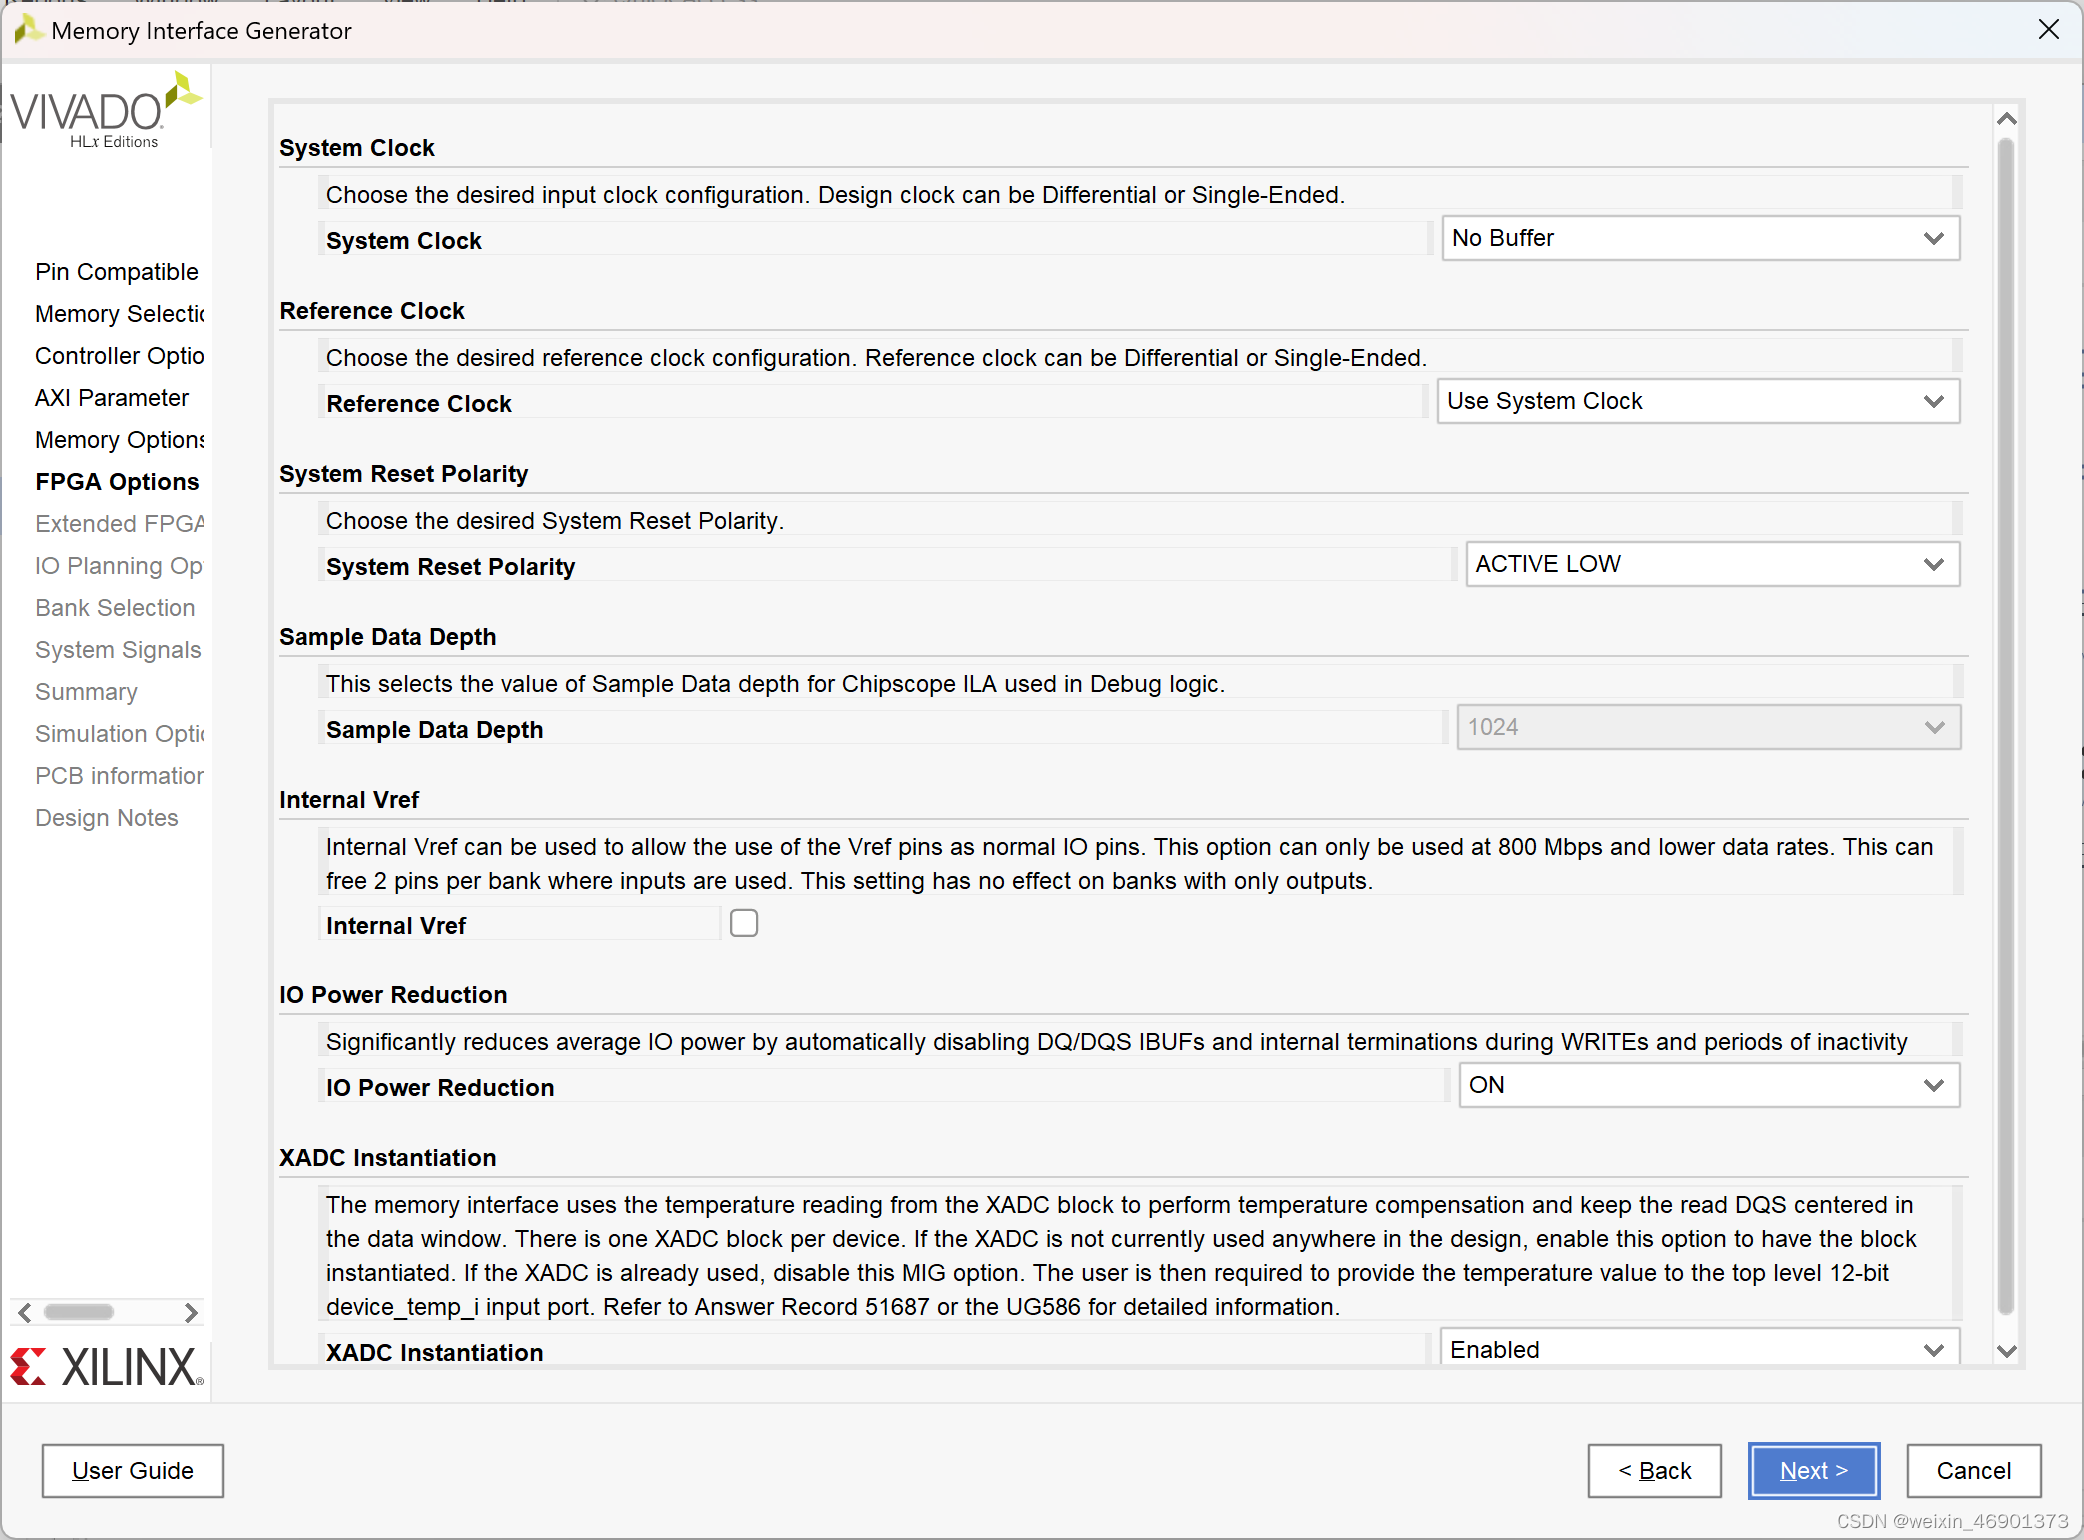
Task: Open the XADC Instantiation dropdown showing Enabled
Action: click(1699, 1348)
